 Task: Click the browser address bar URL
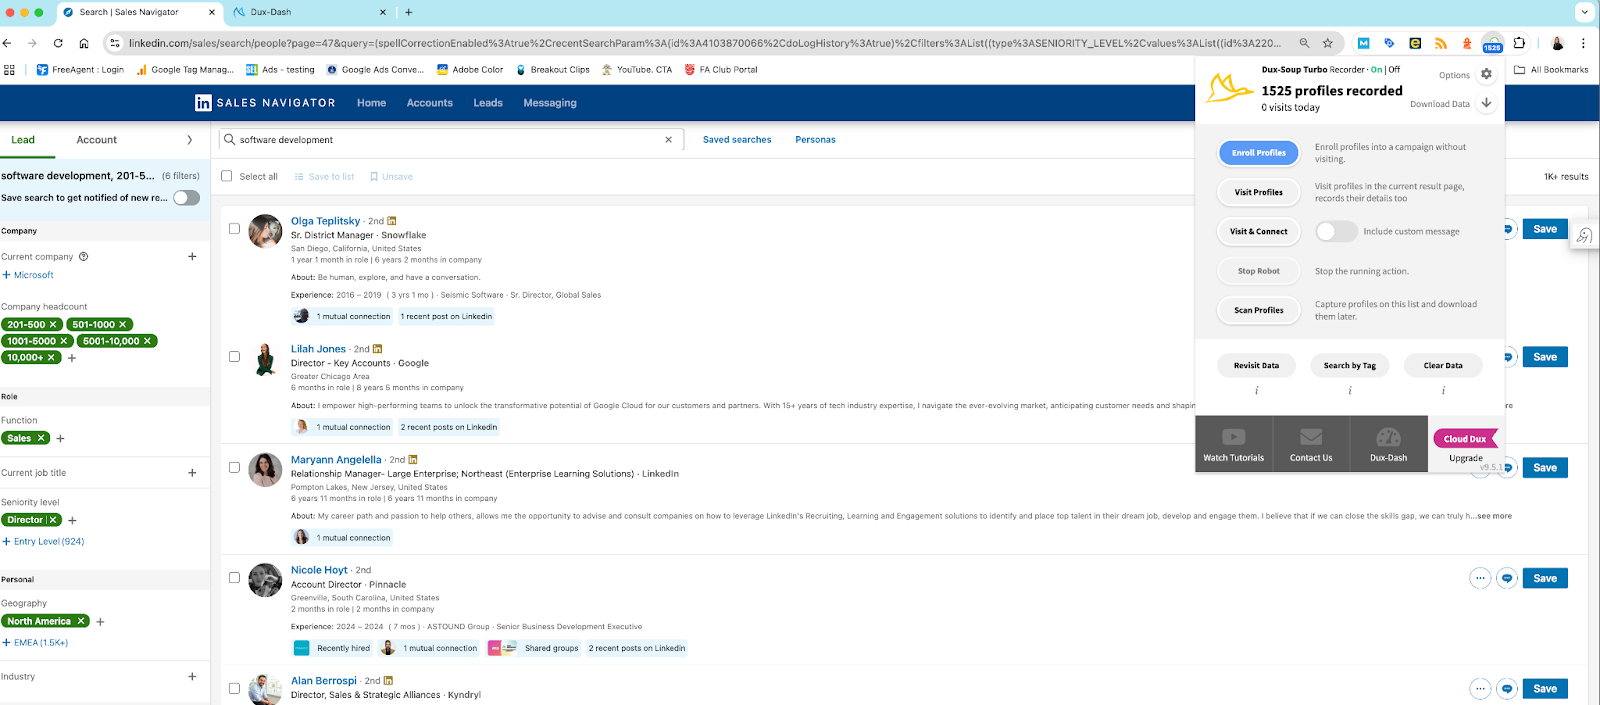[x=705, y=43]
